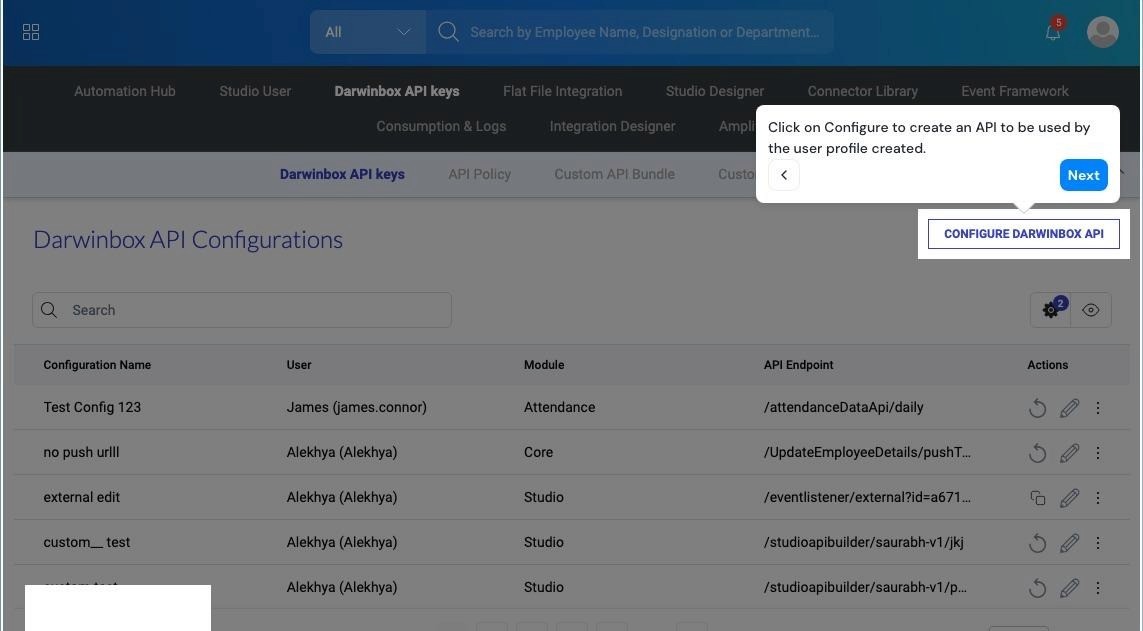
Task: Click the /studioapibuilder/saurabh-v1/p… endpoint
Action: click(x=865, y=587)
